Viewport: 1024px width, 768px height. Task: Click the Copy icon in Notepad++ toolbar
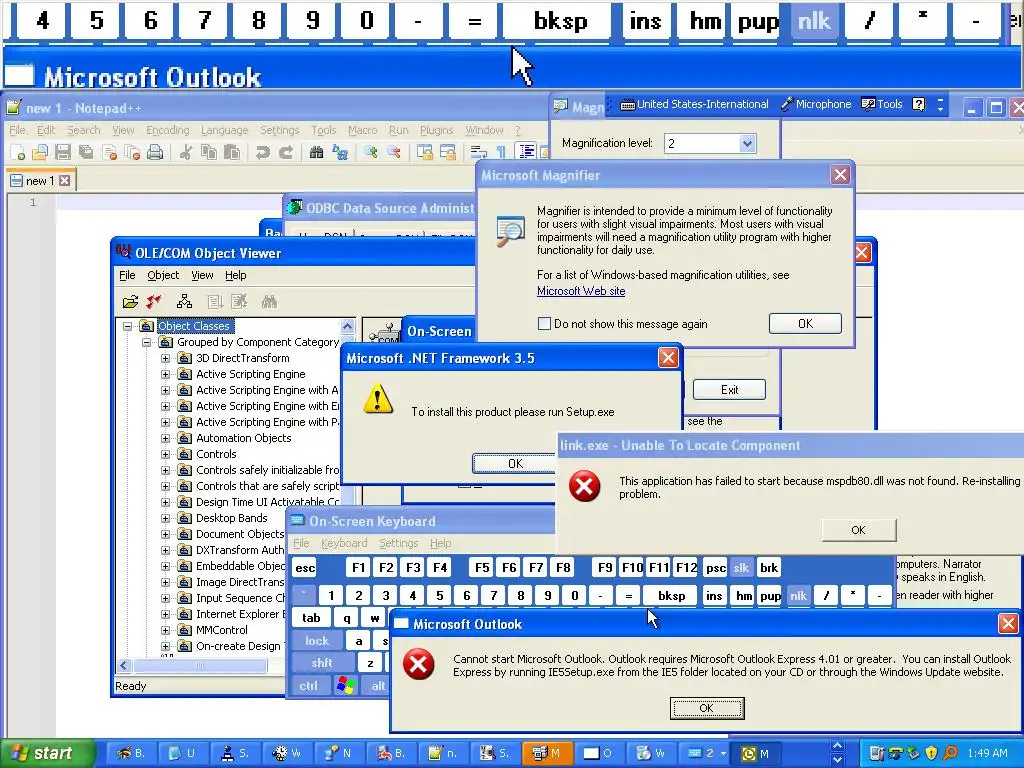209,153
